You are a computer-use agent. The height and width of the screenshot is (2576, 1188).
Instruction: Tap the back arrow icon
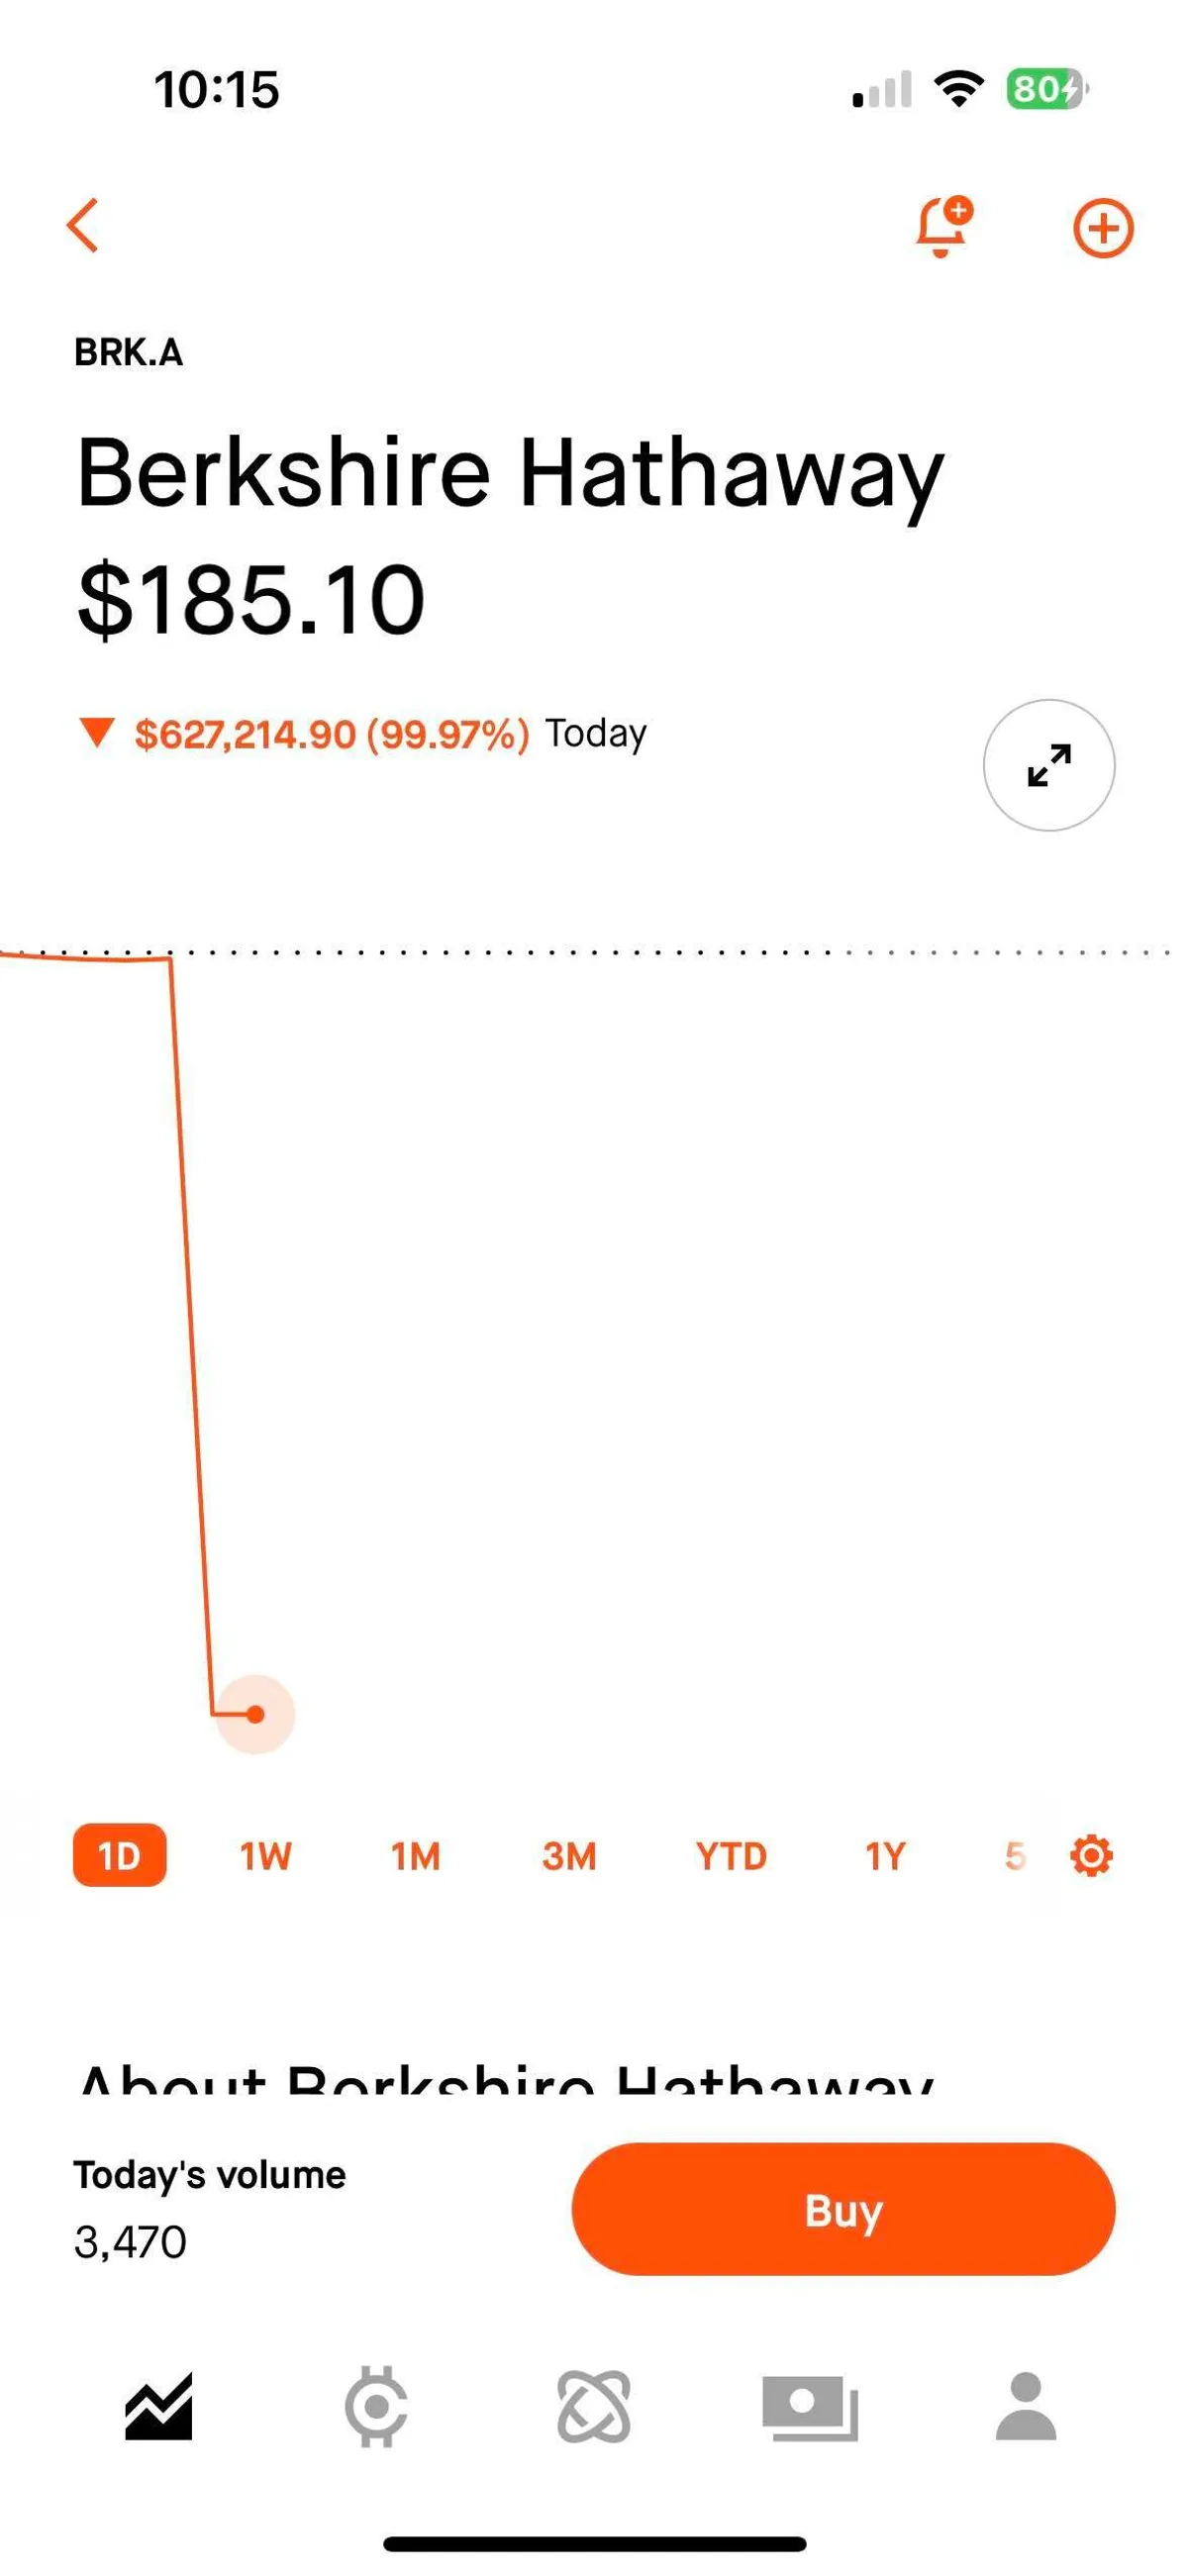tap(84, 225)
